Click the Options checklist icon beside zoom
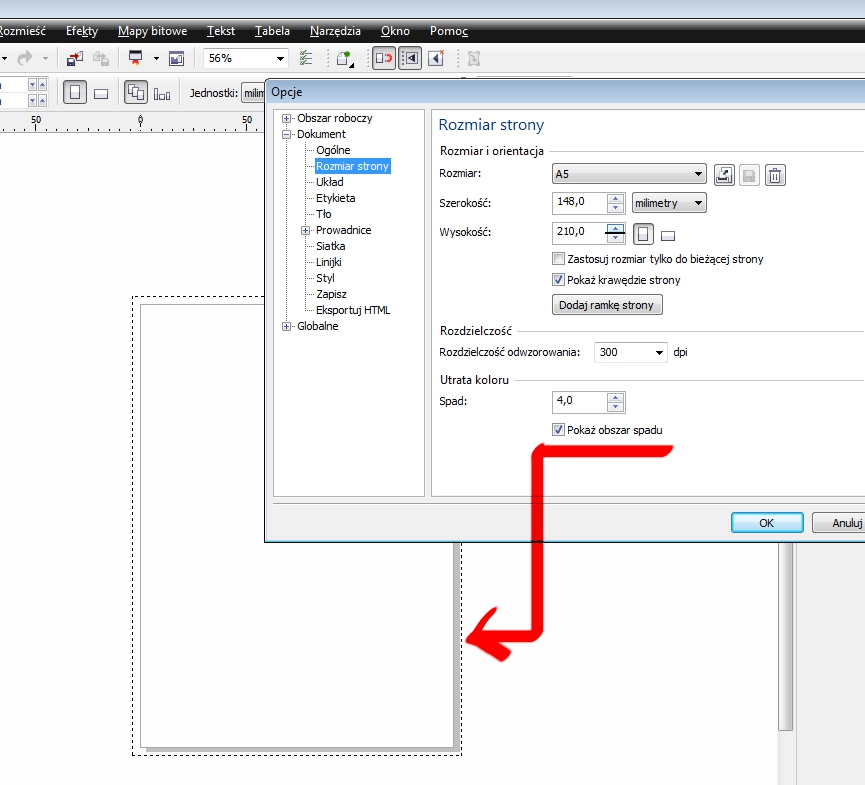Screen dimensions: 865x785 pyautogui.click(x=306, y=59)
